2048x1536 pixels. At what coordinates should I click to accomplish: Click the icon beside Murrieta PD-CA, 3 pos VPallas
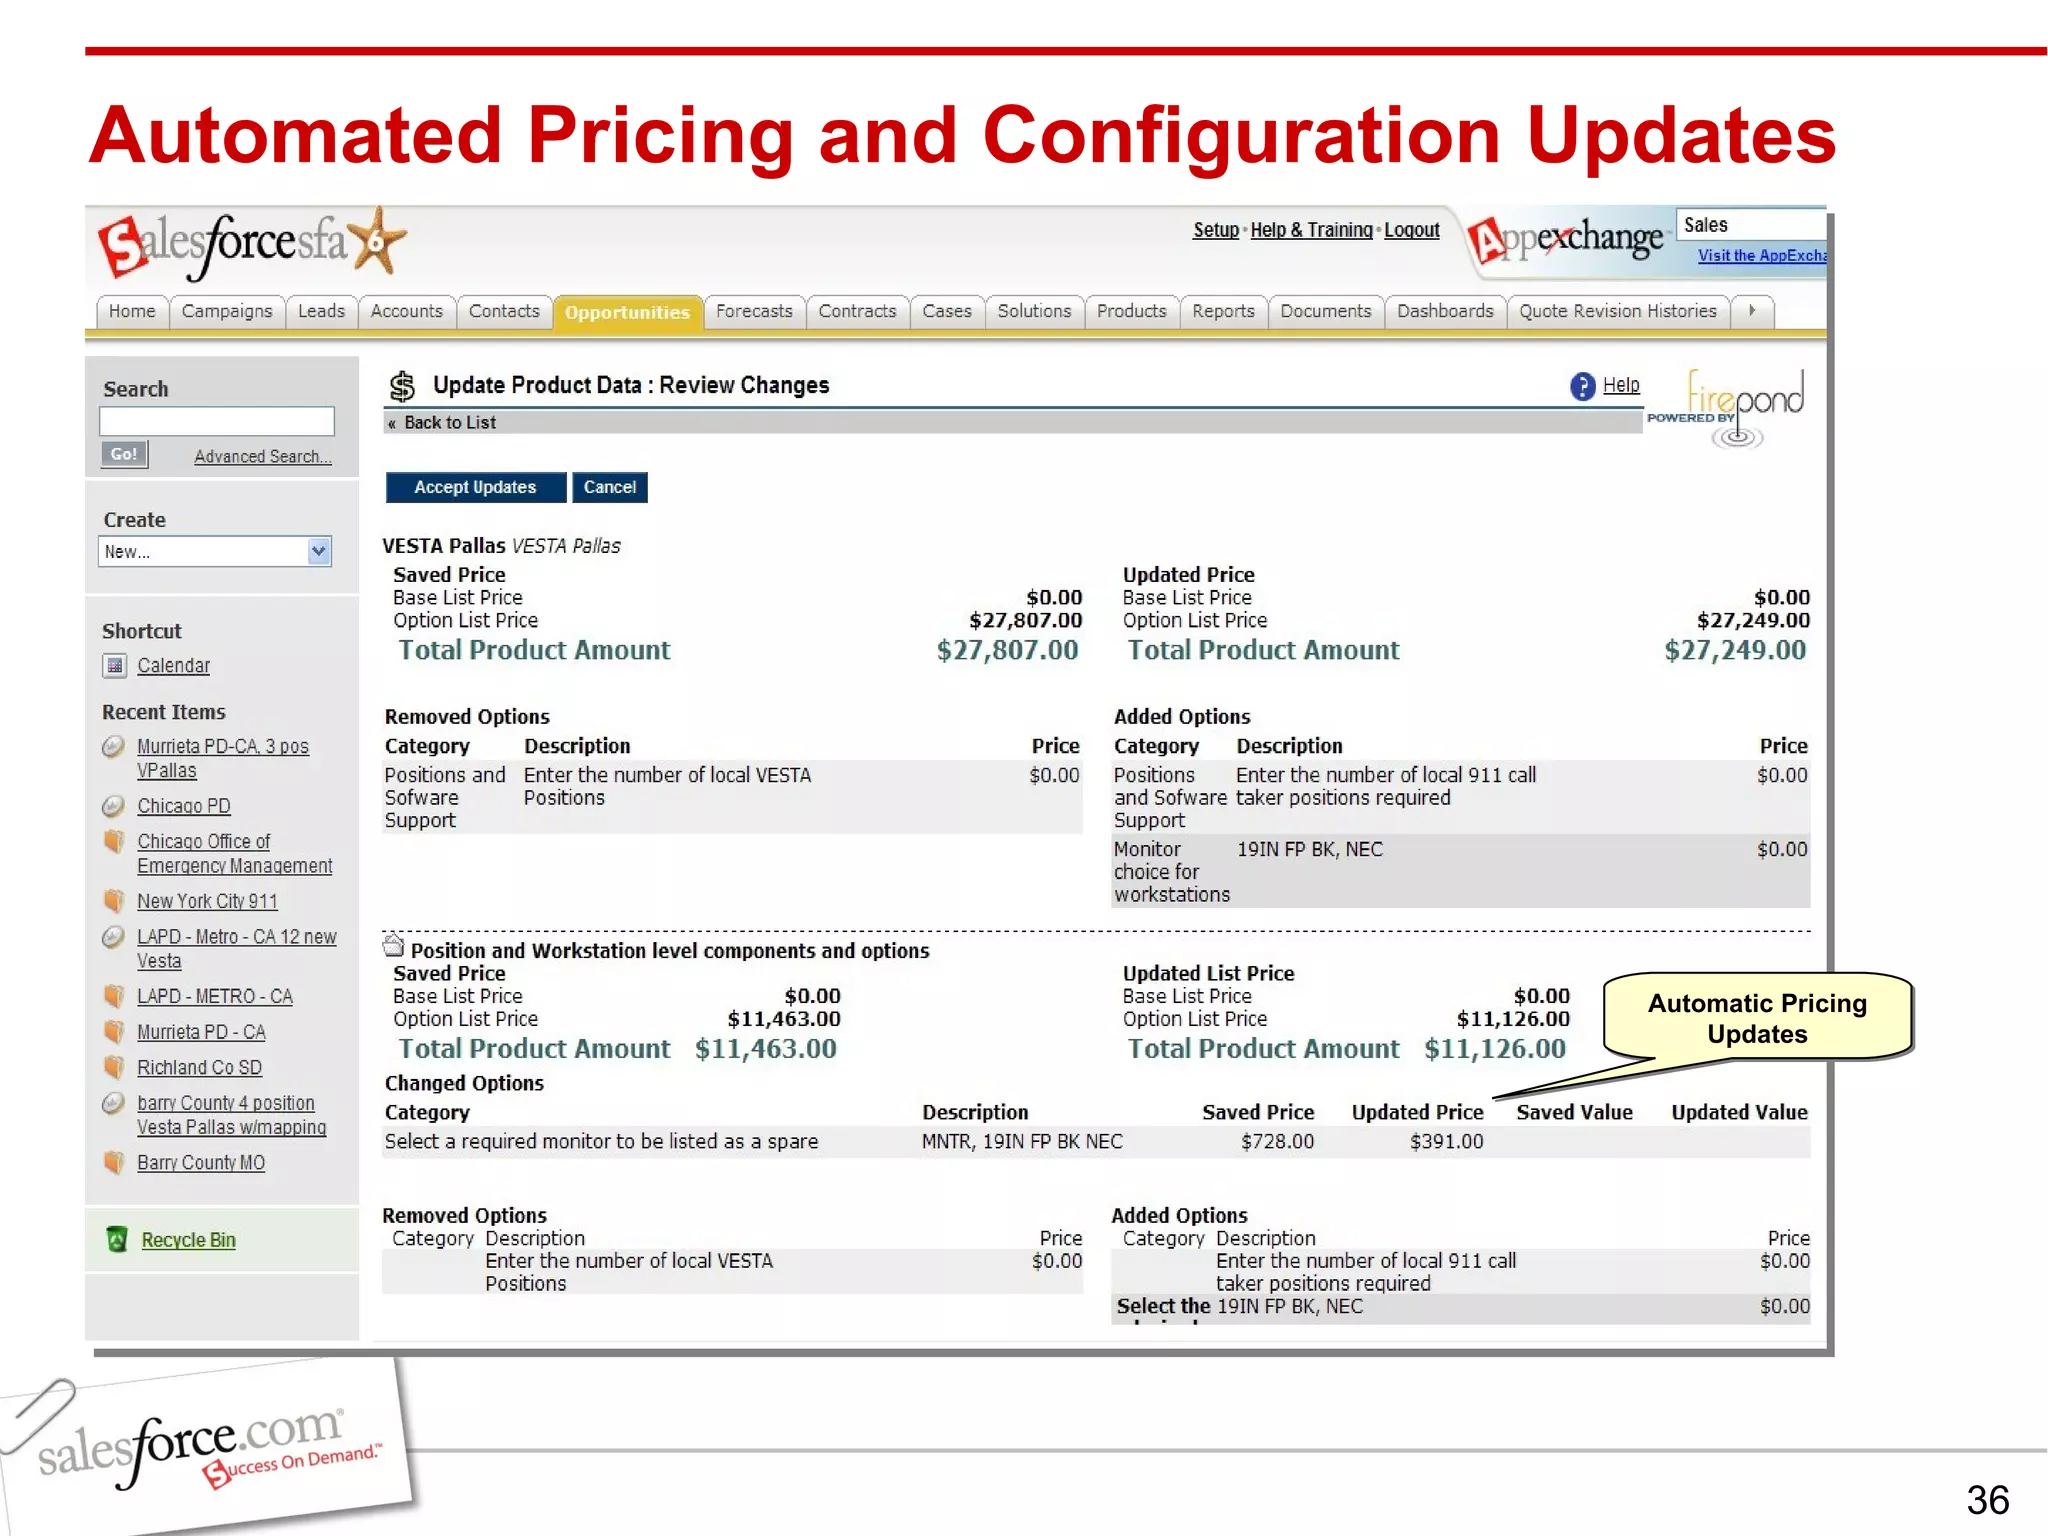114,747
